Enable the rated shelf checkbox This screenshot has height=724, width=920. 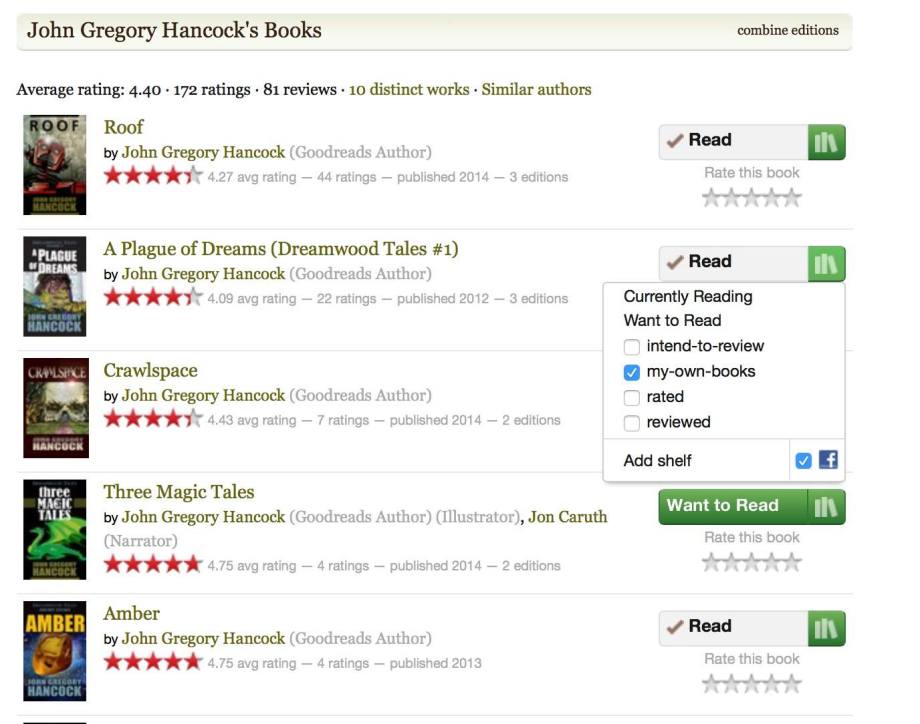[631, 398]
